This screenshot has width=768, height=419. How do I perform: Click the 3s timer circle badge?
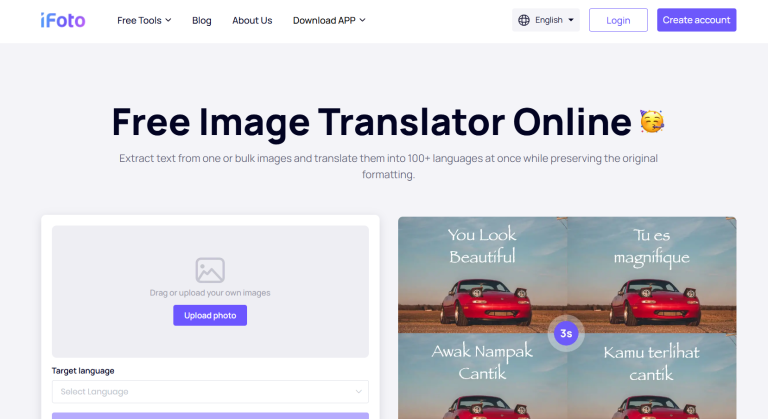tap(566, 333)
